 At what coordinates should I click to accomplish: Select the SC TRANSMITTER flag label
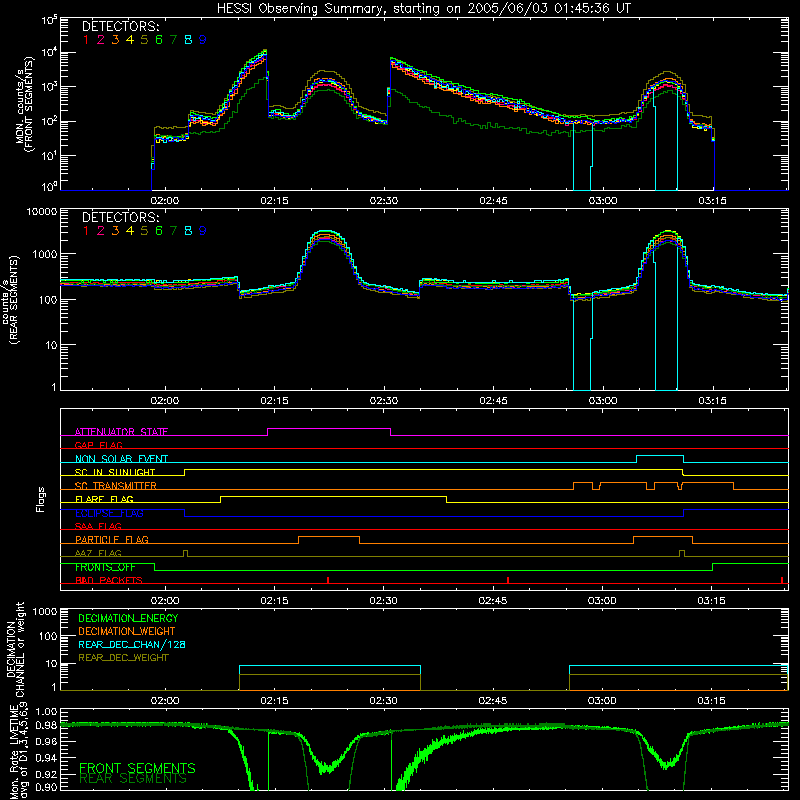pos(116,486)
